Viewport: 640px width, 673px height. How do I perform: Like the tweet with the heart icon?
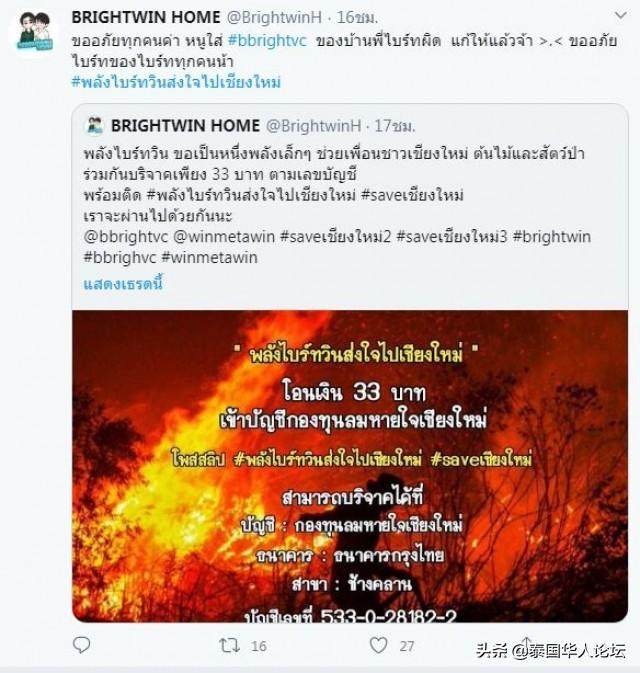pyautogui.click(x=379, y=645)
